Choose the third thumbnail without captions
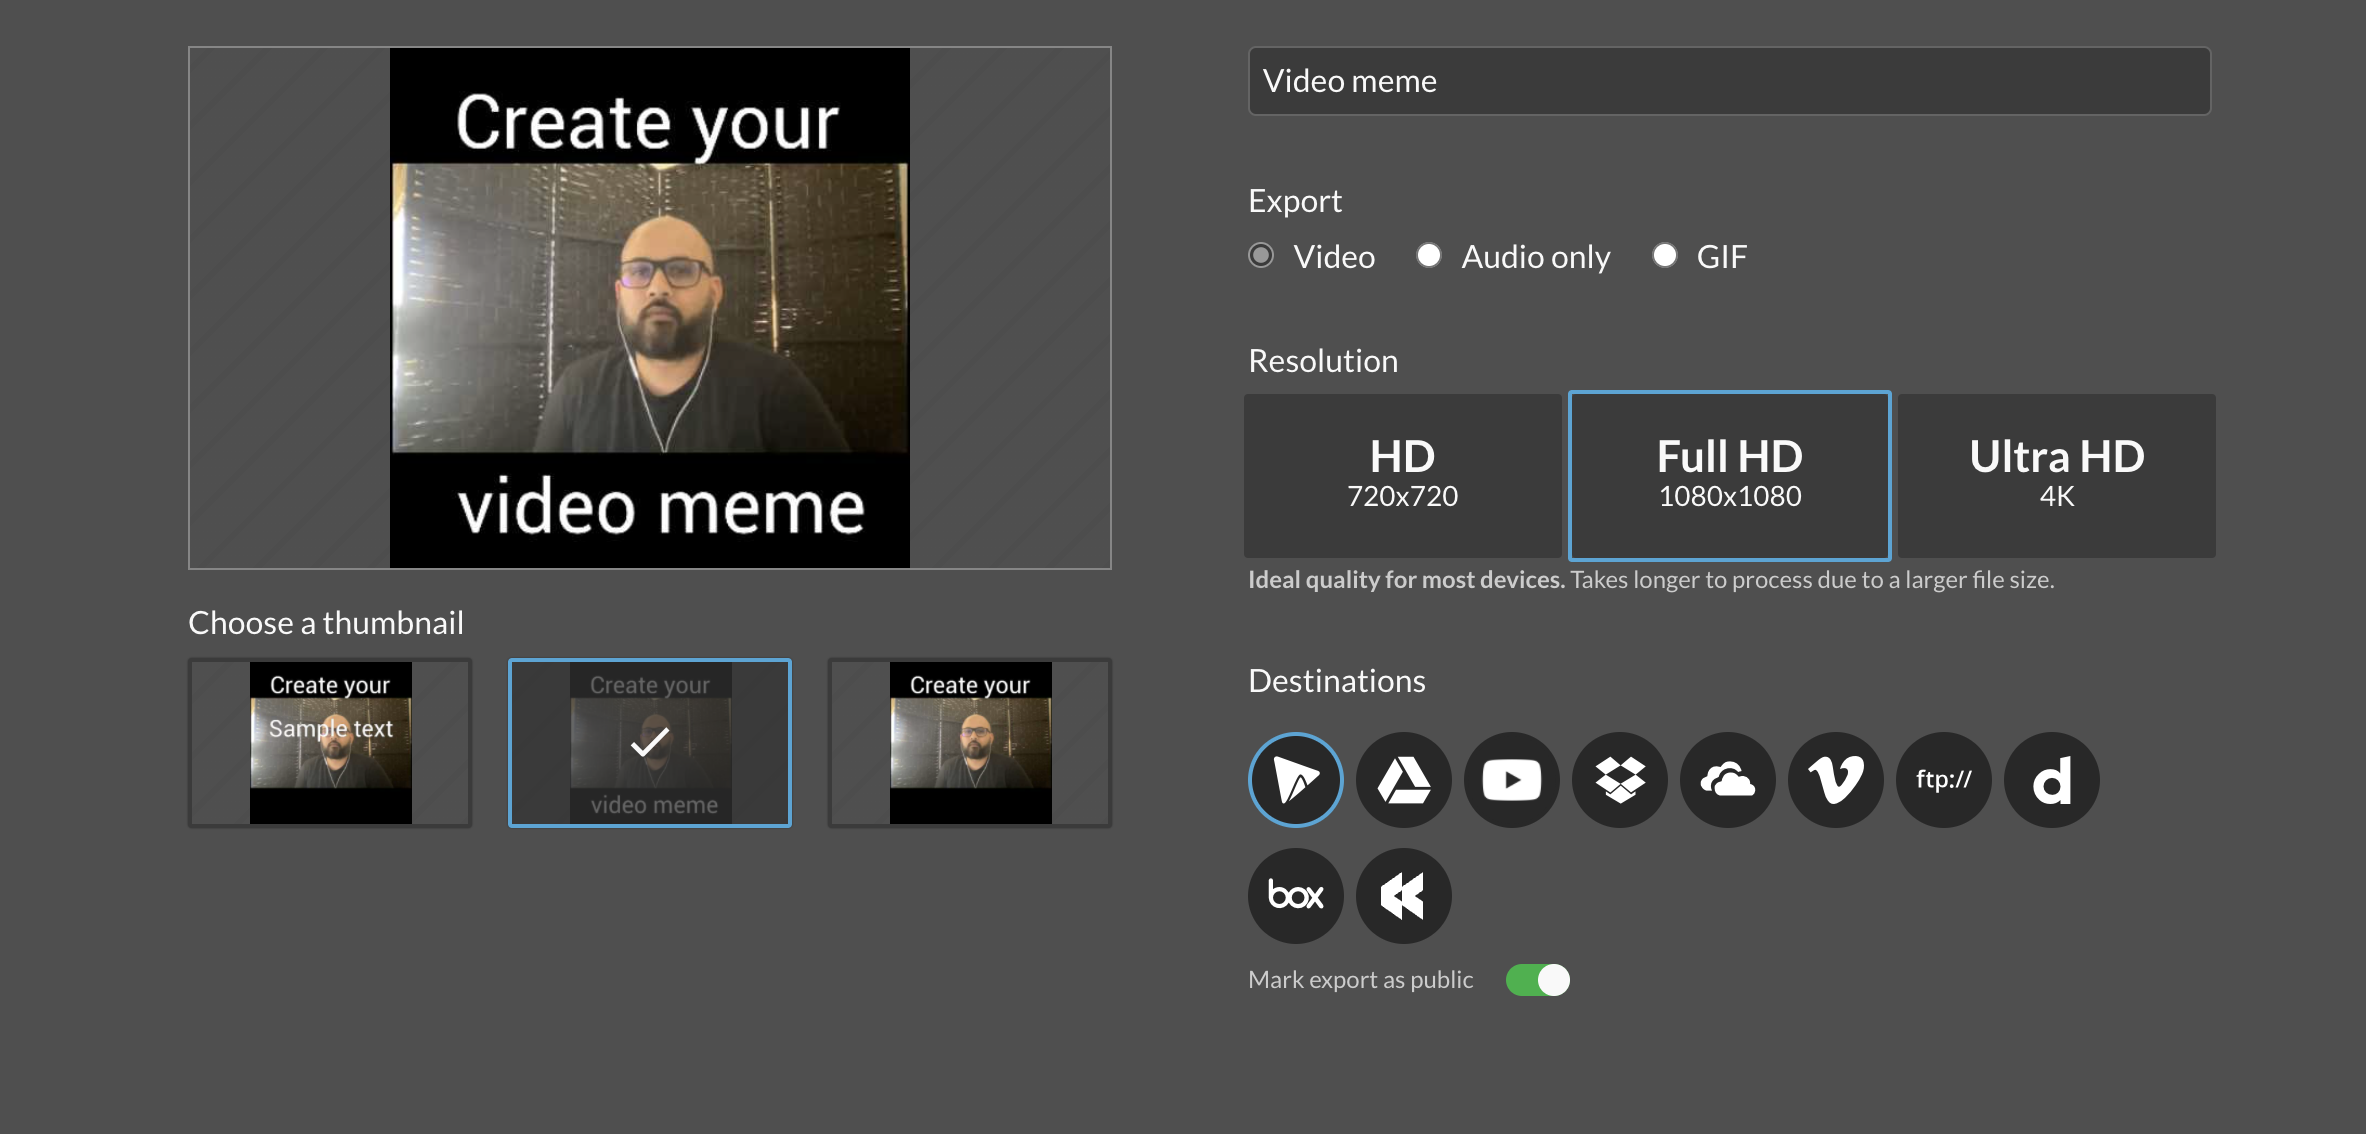2366x1134 pixels. 970,743
